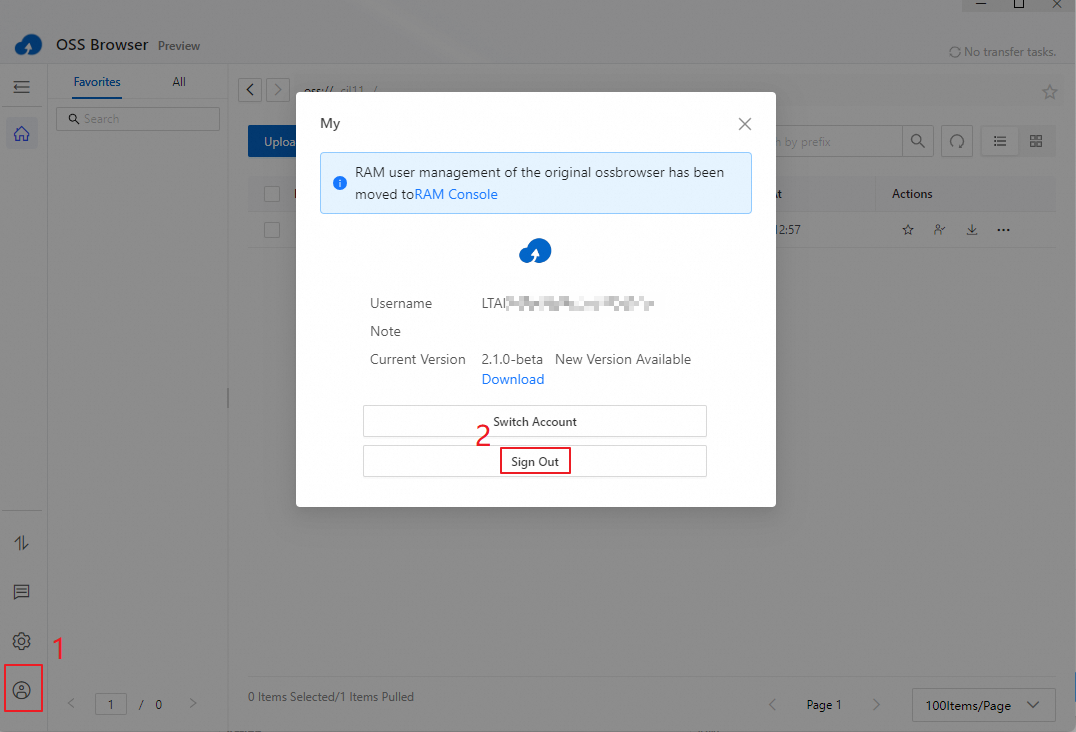Tick the first file row checkbox

[x=272, y=230]
